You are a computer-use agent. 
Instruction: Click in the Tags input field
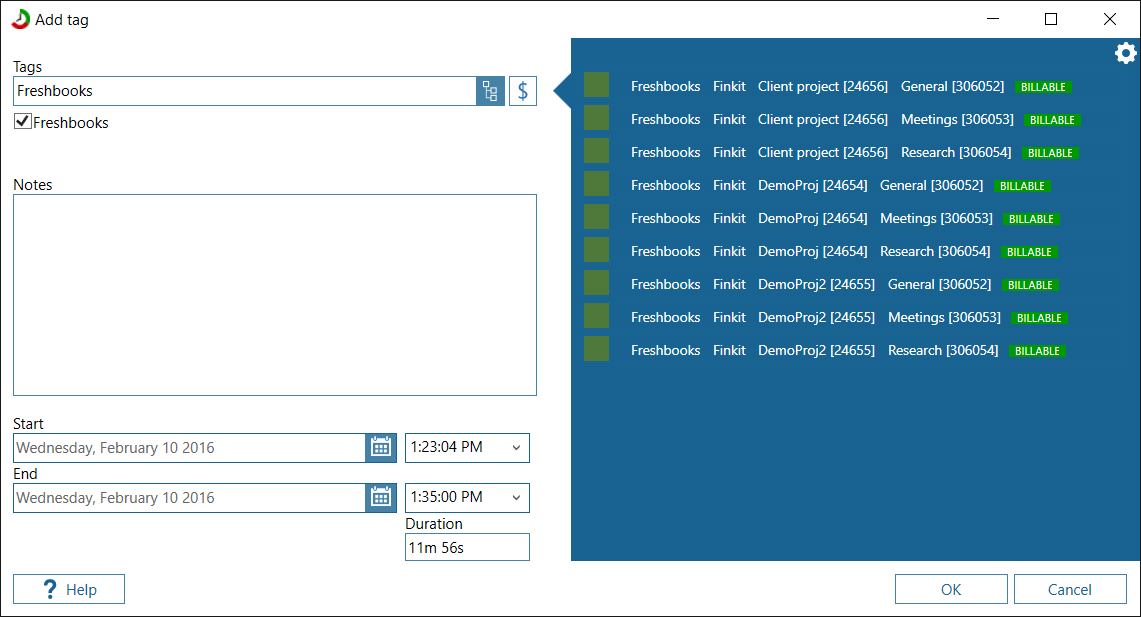tap(244, 91)
